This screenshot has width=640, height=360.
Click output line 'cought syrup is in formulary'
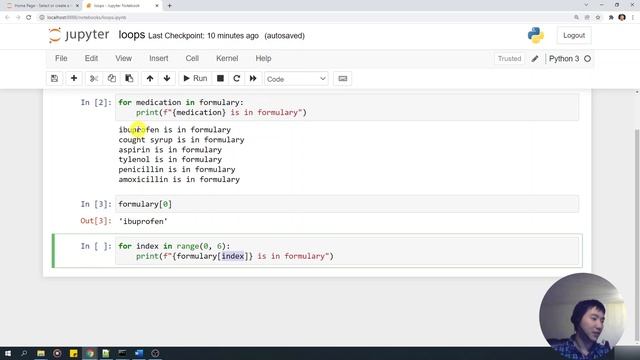tap(181, 140)
